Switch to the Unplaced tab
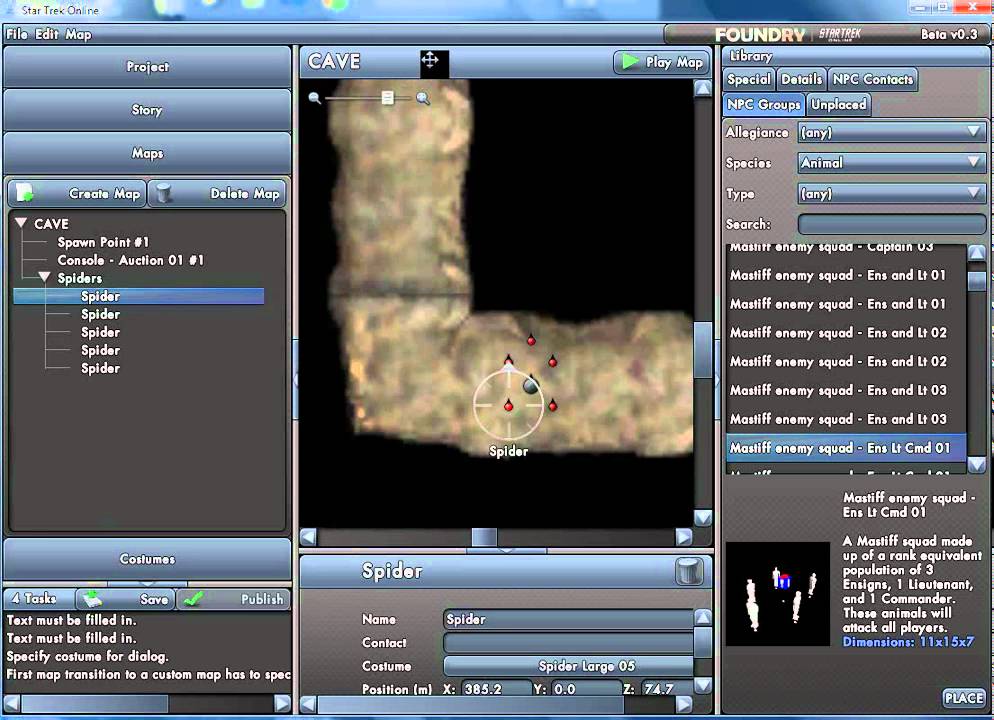Image resolution: width=994 pixels, height=720 pixels. point(839,104)
